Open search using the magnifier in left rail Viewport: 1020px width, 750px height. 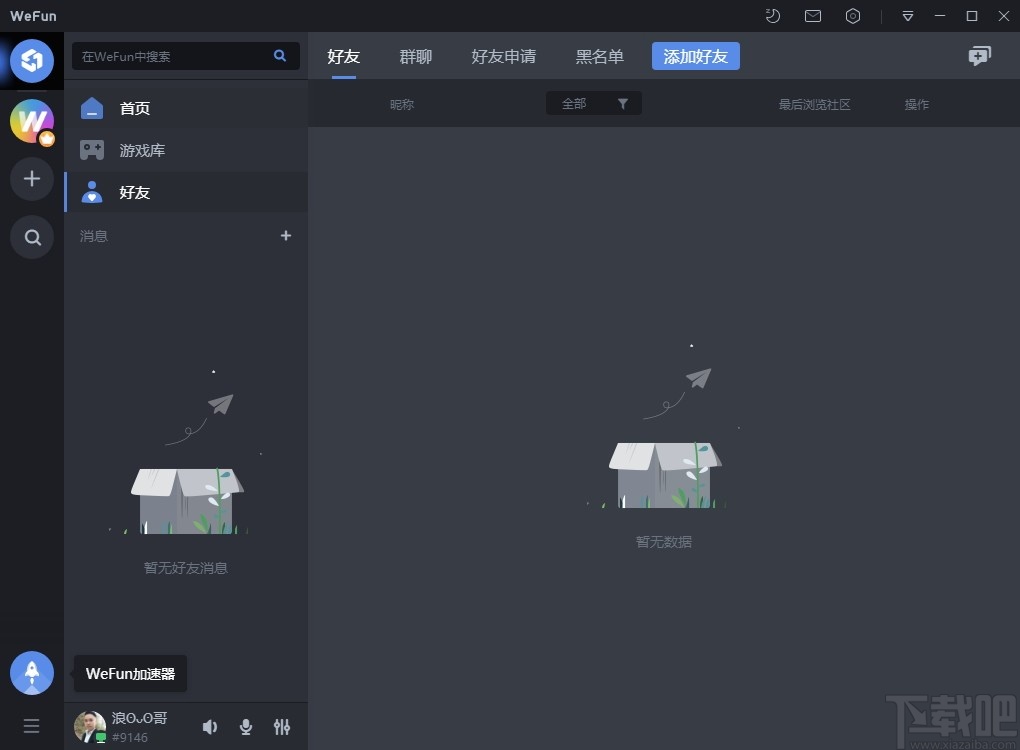31,237
